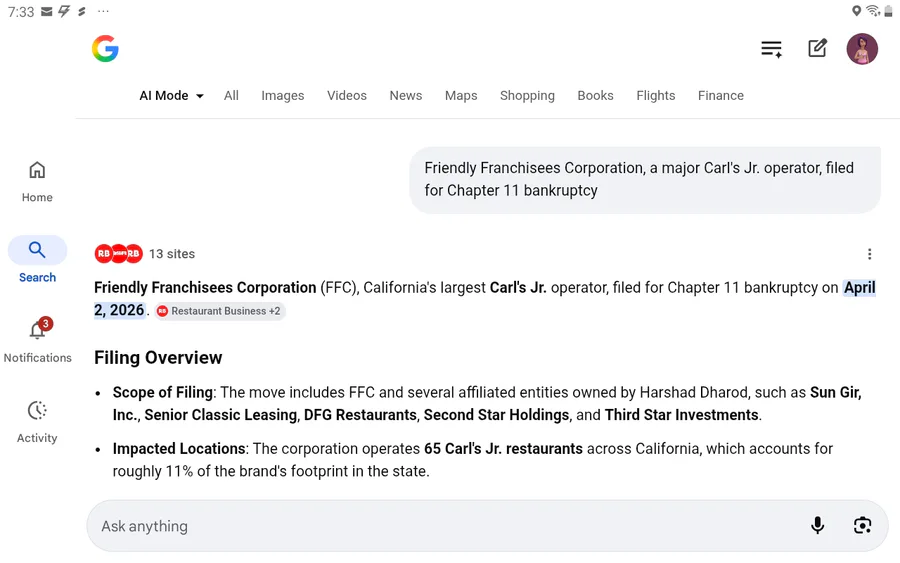Expand the AI Mode dropdown

pos(171,96)
